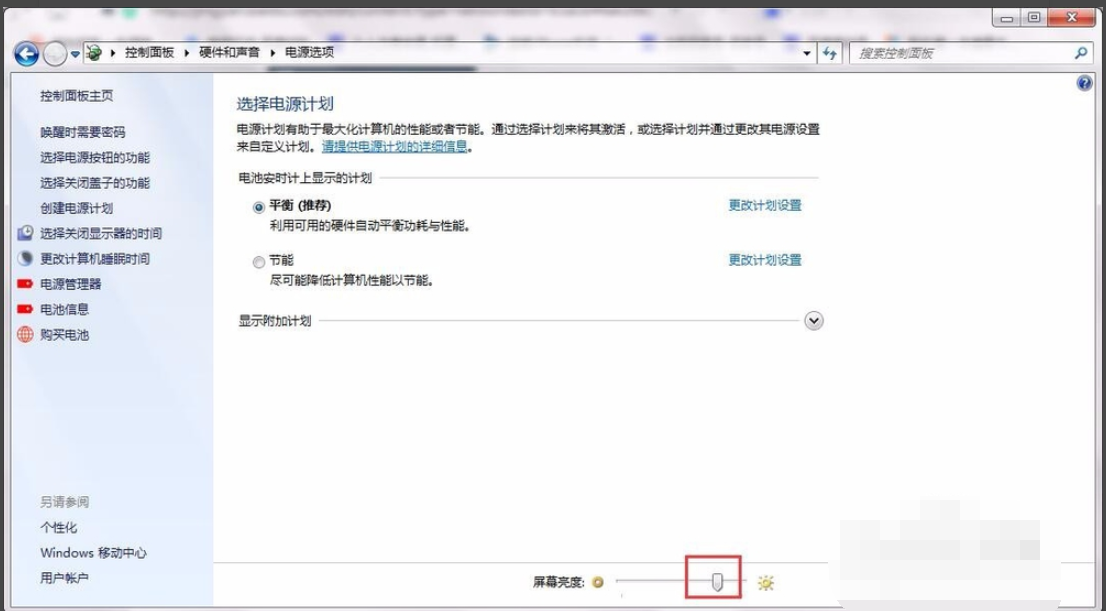Click the 另请参阅 label
This screenshot has width=1106, height=611.
coord(65,502)
